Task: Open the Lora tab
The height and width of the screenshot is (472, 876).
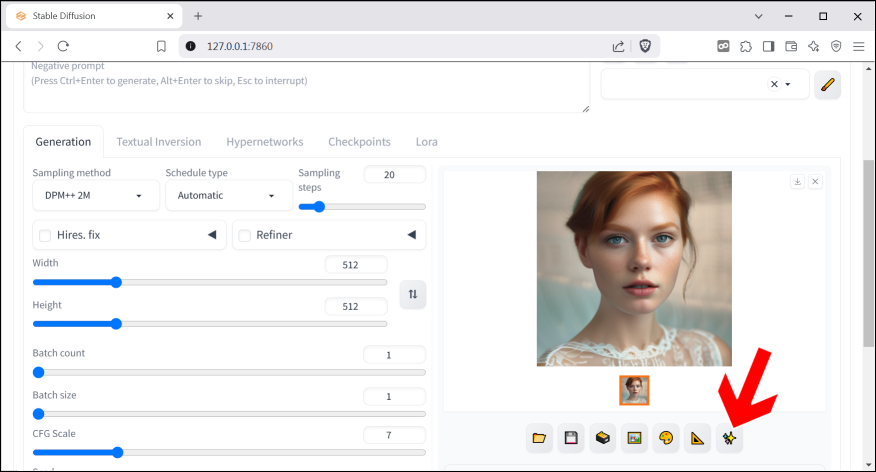Action: click(x=426, y=142)
